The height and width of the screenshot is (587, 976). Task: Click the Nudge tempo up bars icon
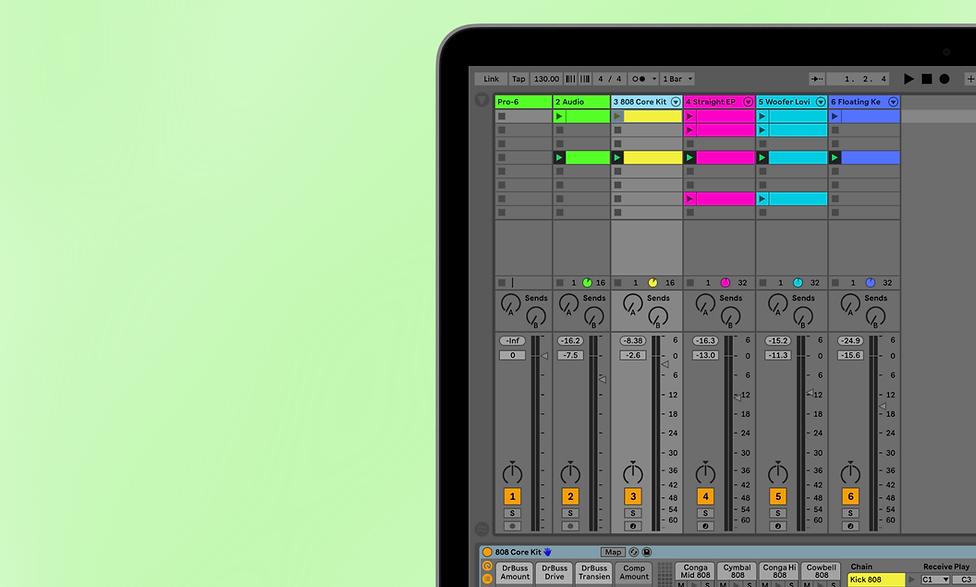pos(585,79)
